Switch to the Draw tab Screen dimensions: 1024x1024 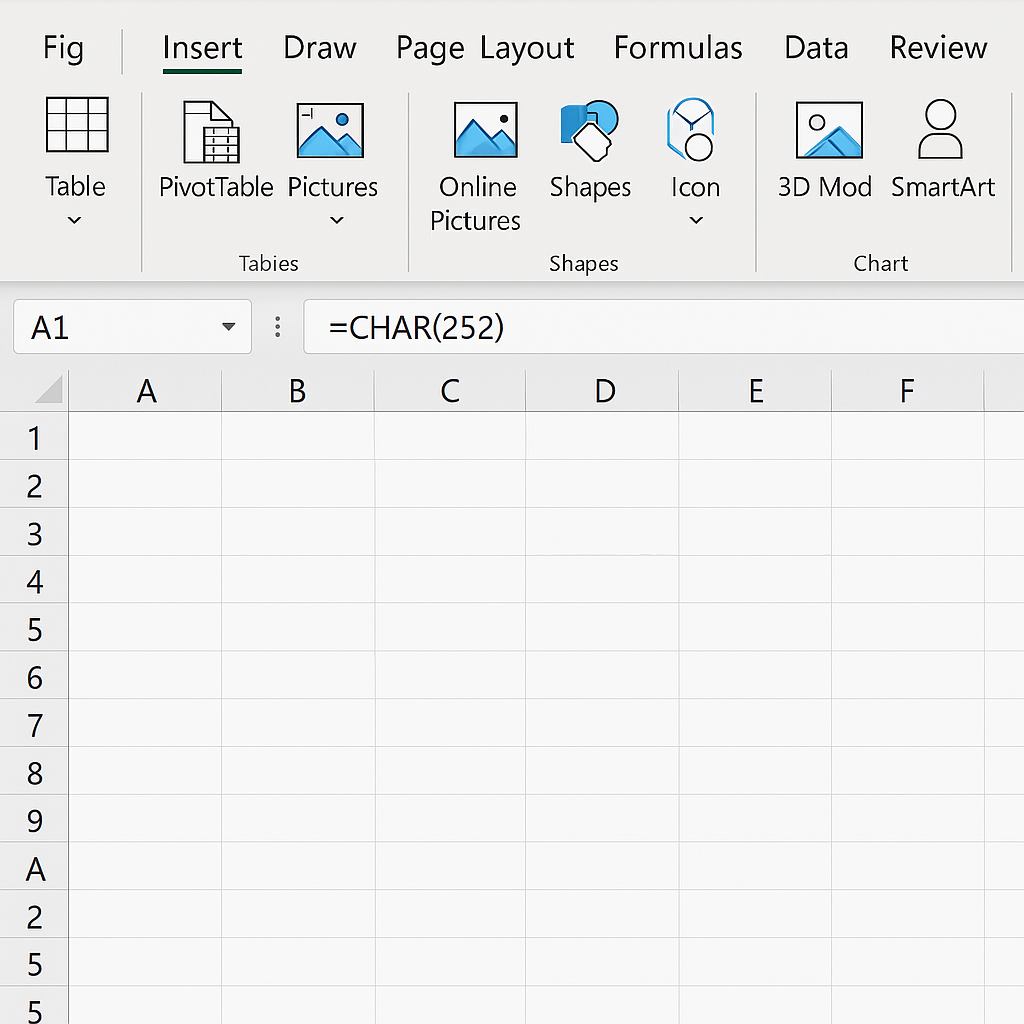[x=320, y=48]
